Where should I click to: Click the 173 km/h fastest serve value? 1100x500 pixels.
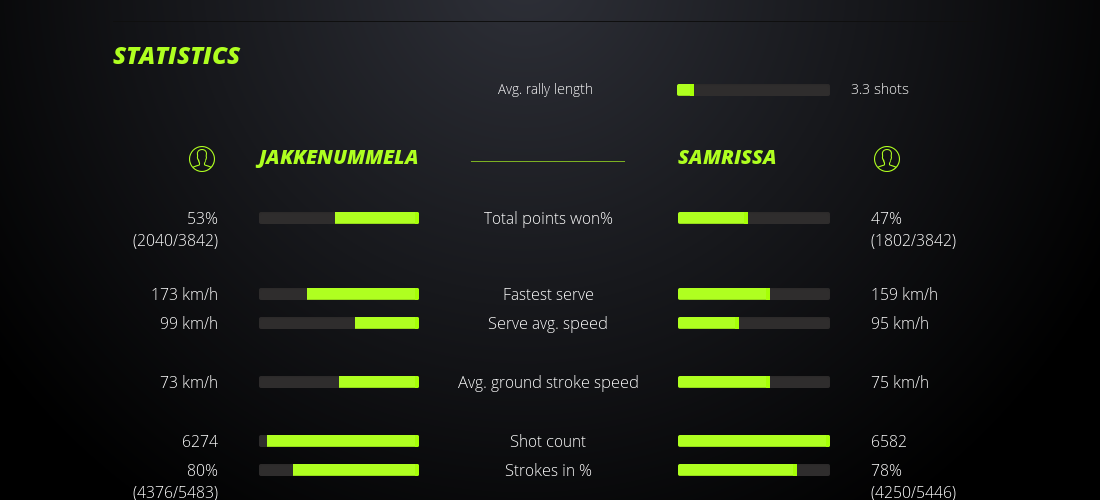point(184,294)
